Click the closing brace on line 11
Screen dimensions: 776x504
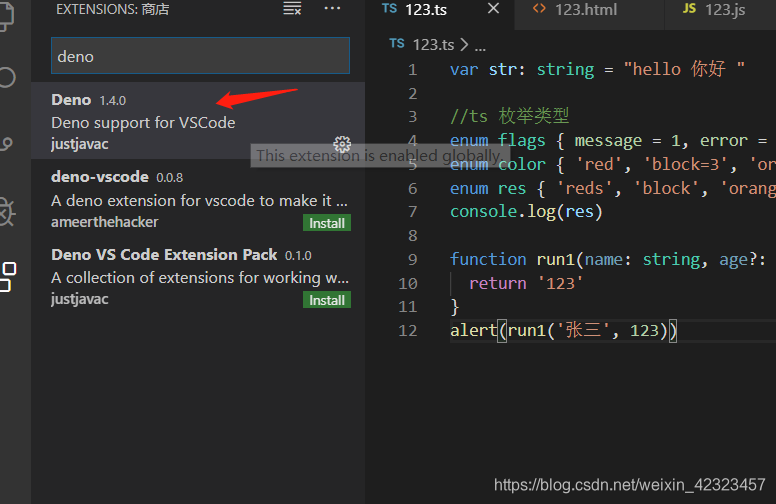(x=455, y=307)
